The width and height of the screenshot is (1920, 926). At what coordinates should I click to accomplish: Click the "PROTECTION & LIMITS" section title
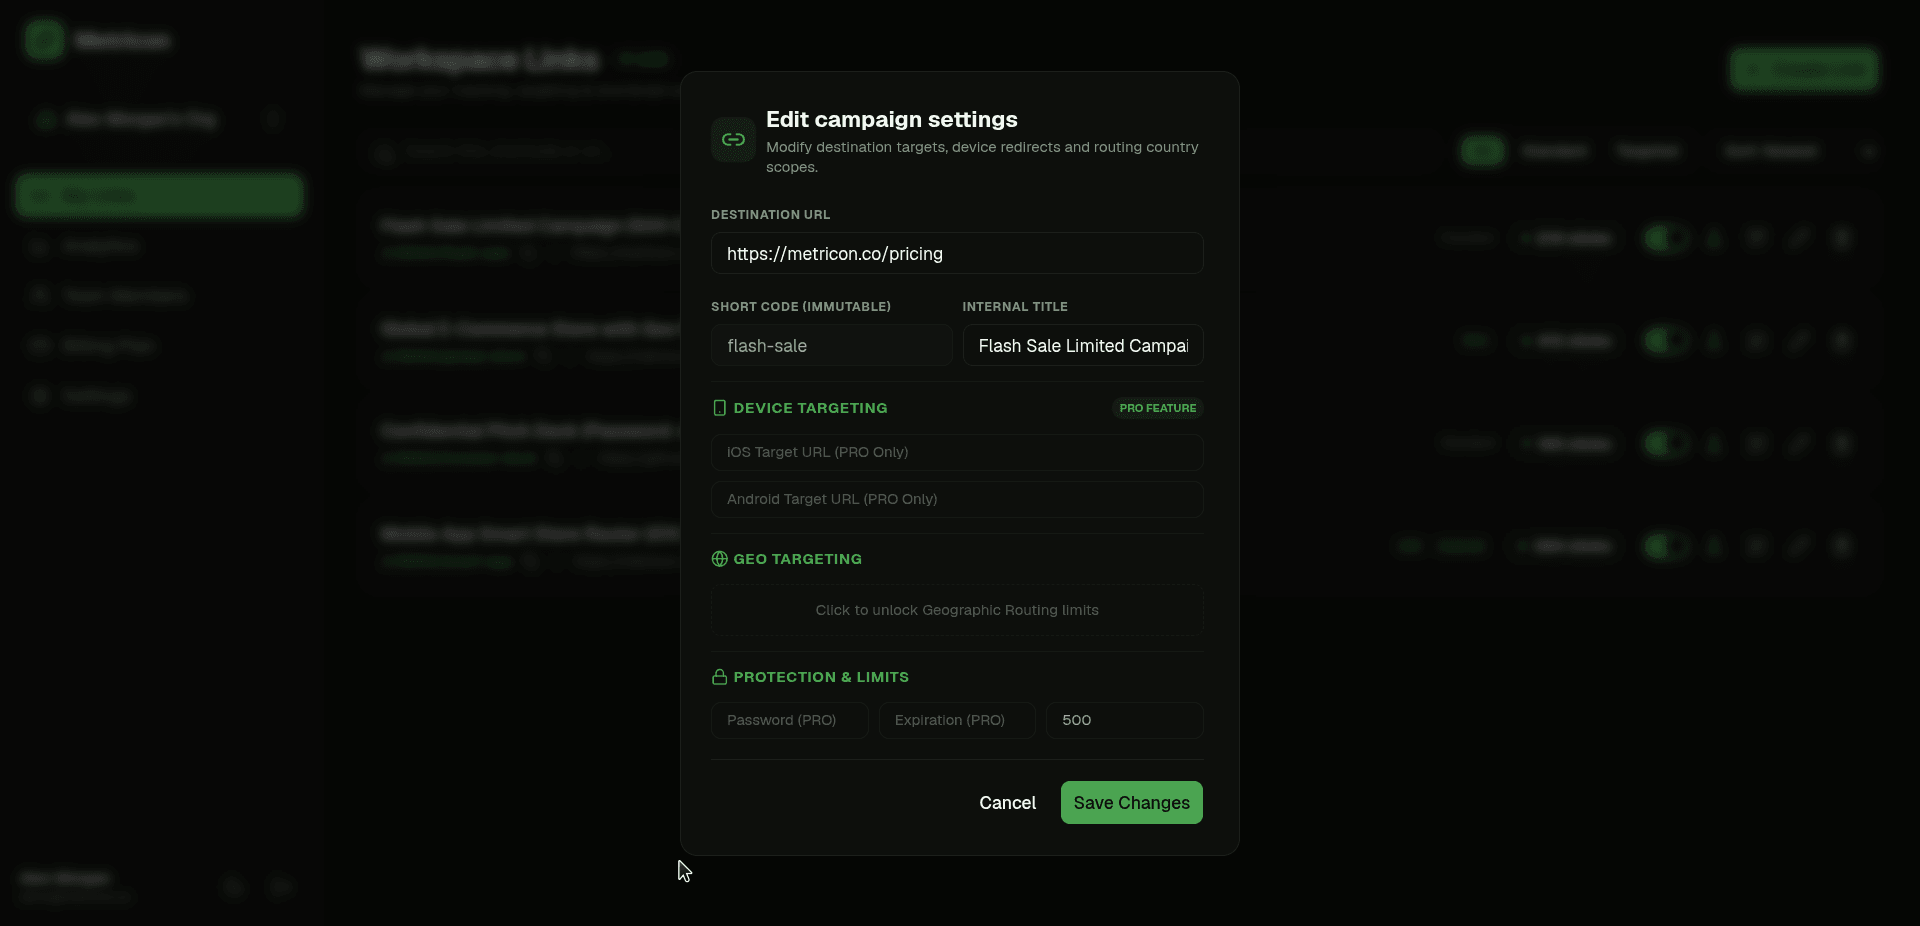(821, 677)
